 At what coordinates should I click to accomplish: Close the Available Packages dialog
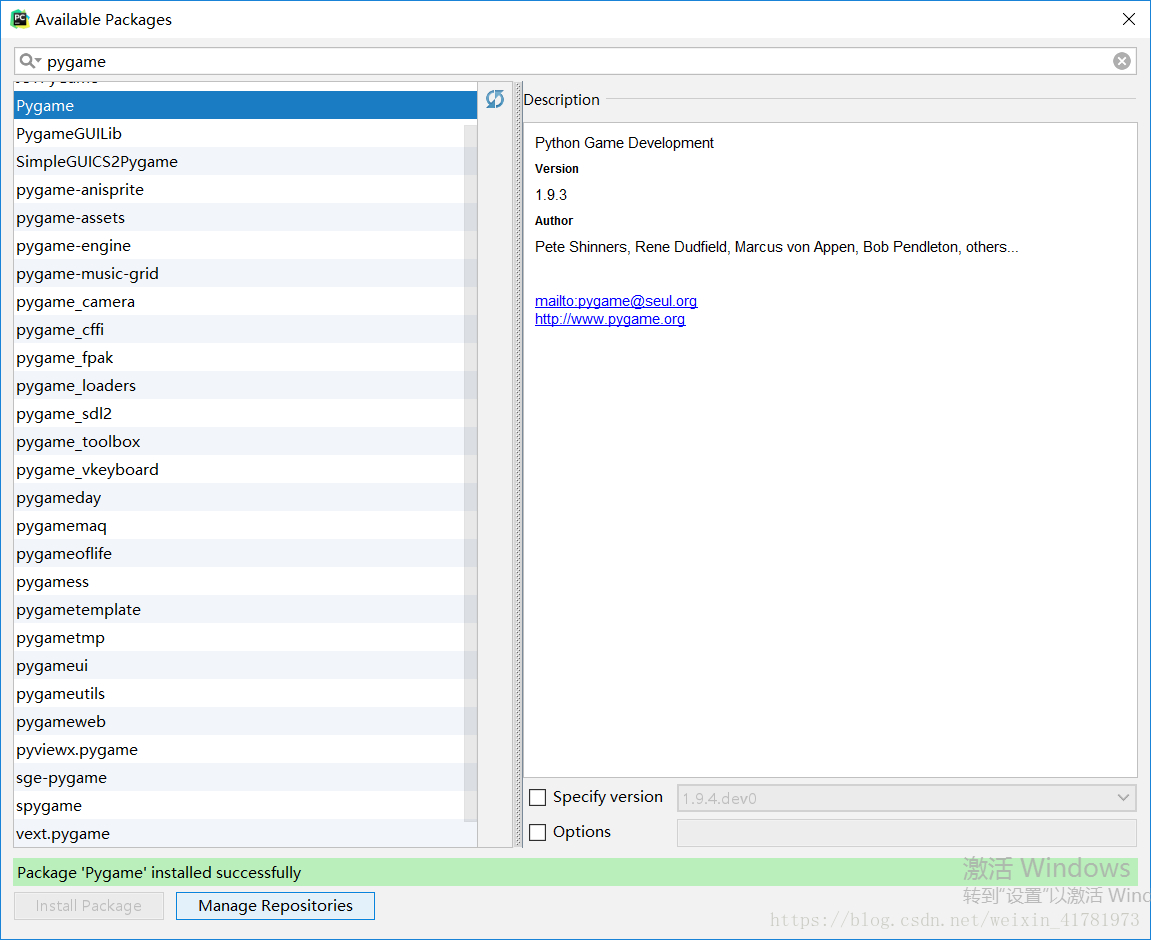[1128, 19]
